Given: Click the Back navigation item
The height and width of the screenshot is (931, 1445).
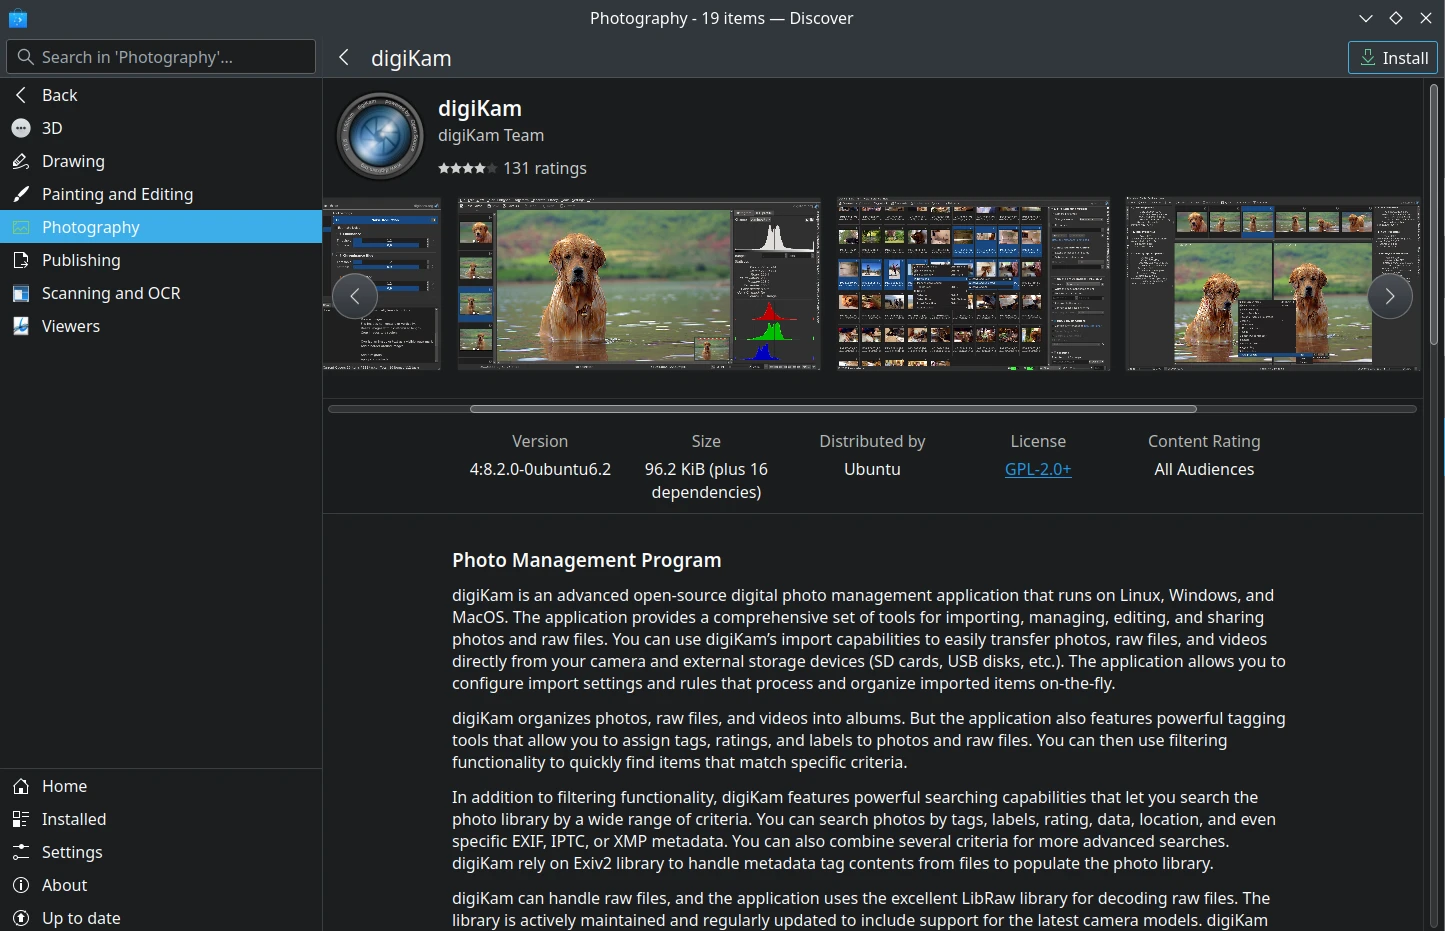Looking at the screenshot, I should pyautogui.click(x=58, y=95).
